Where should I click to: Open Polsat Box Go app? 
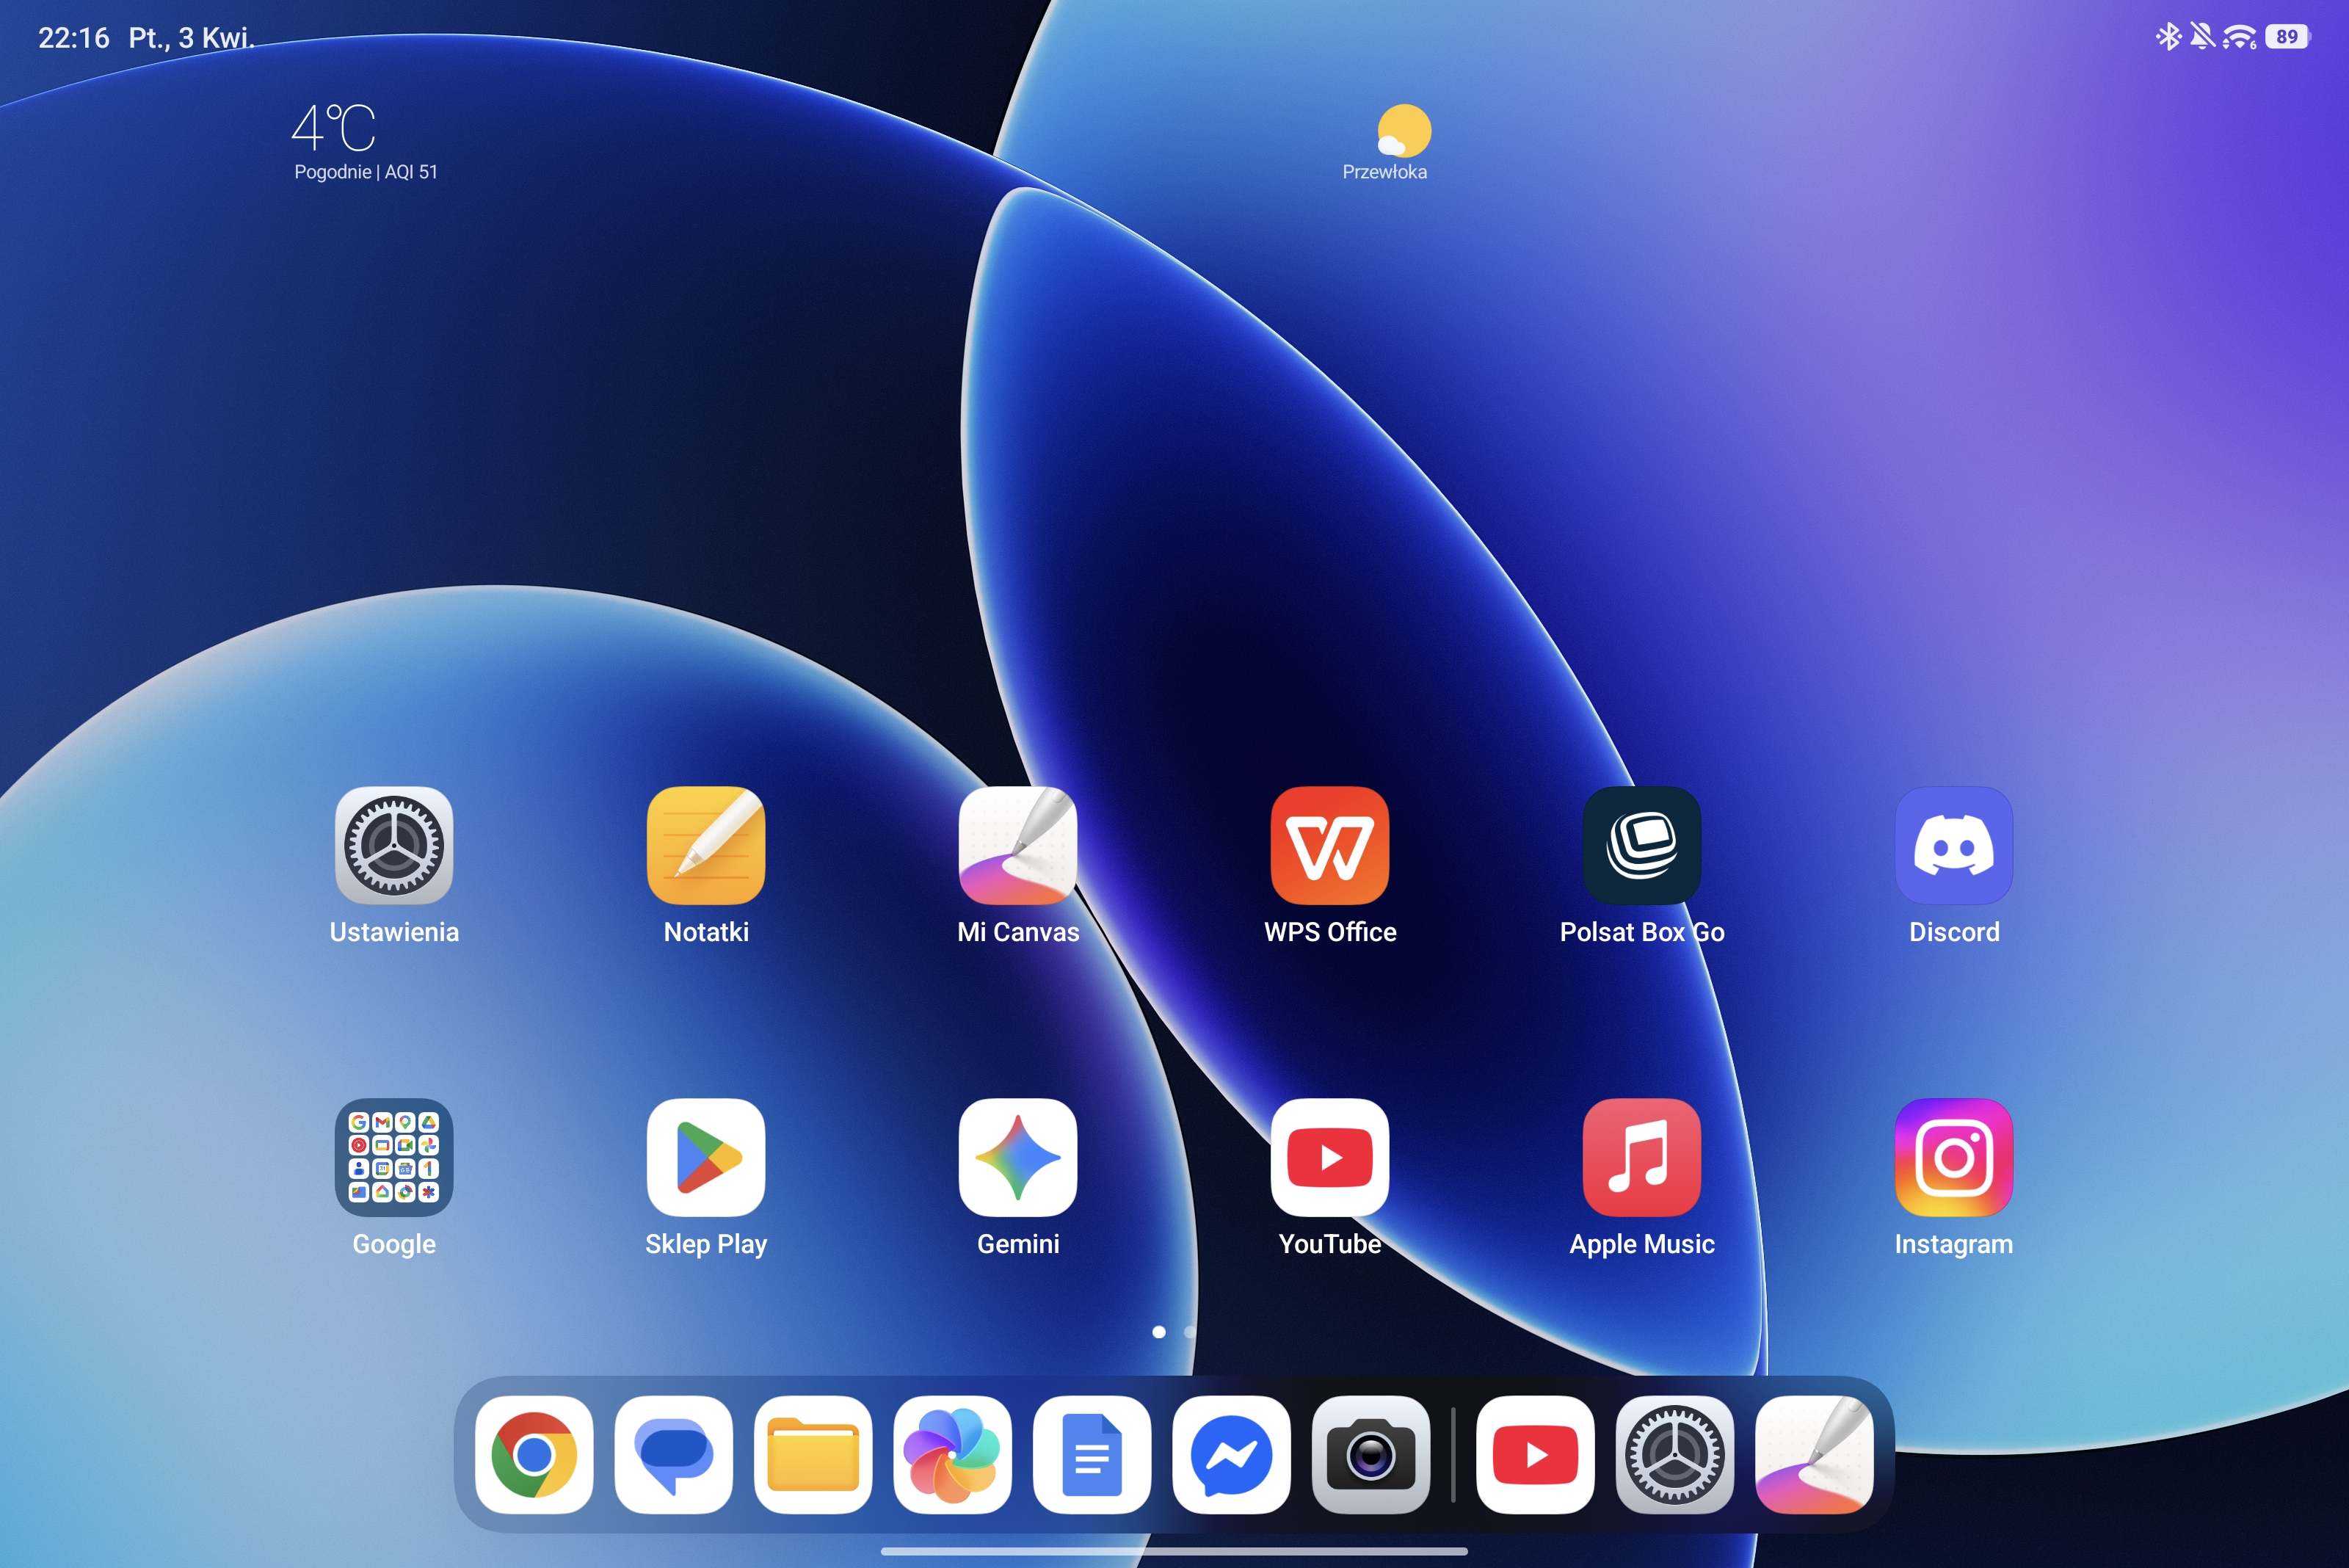(1642, 846)
